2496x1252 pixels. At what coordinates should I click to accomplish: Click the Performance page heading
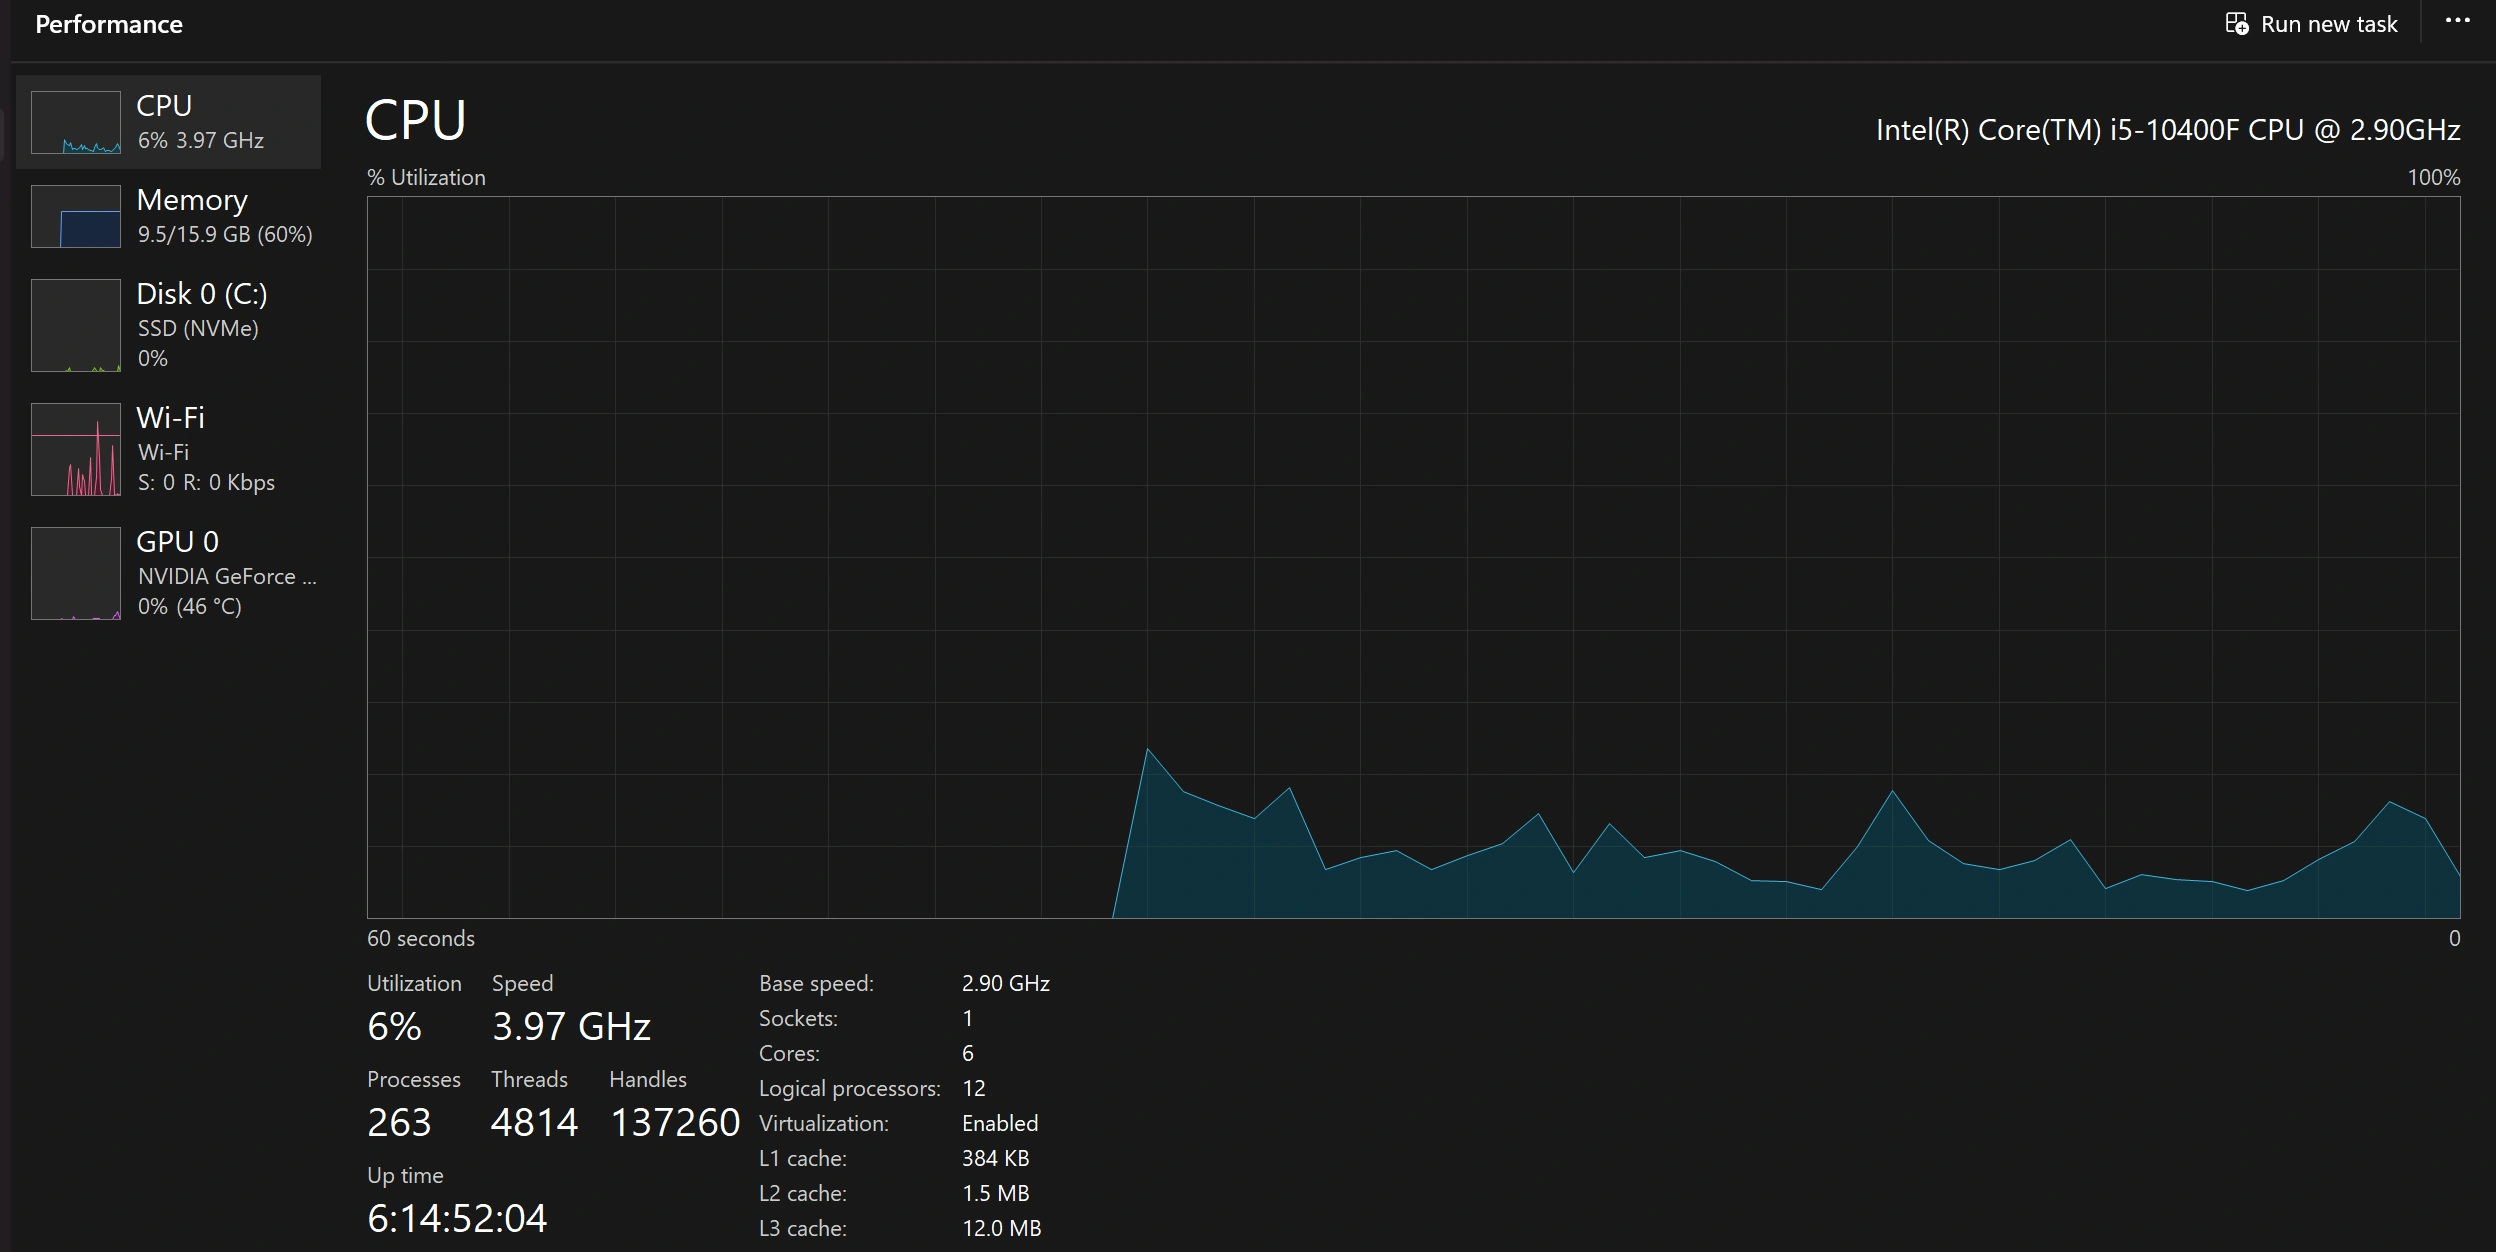tap(108, 24)
